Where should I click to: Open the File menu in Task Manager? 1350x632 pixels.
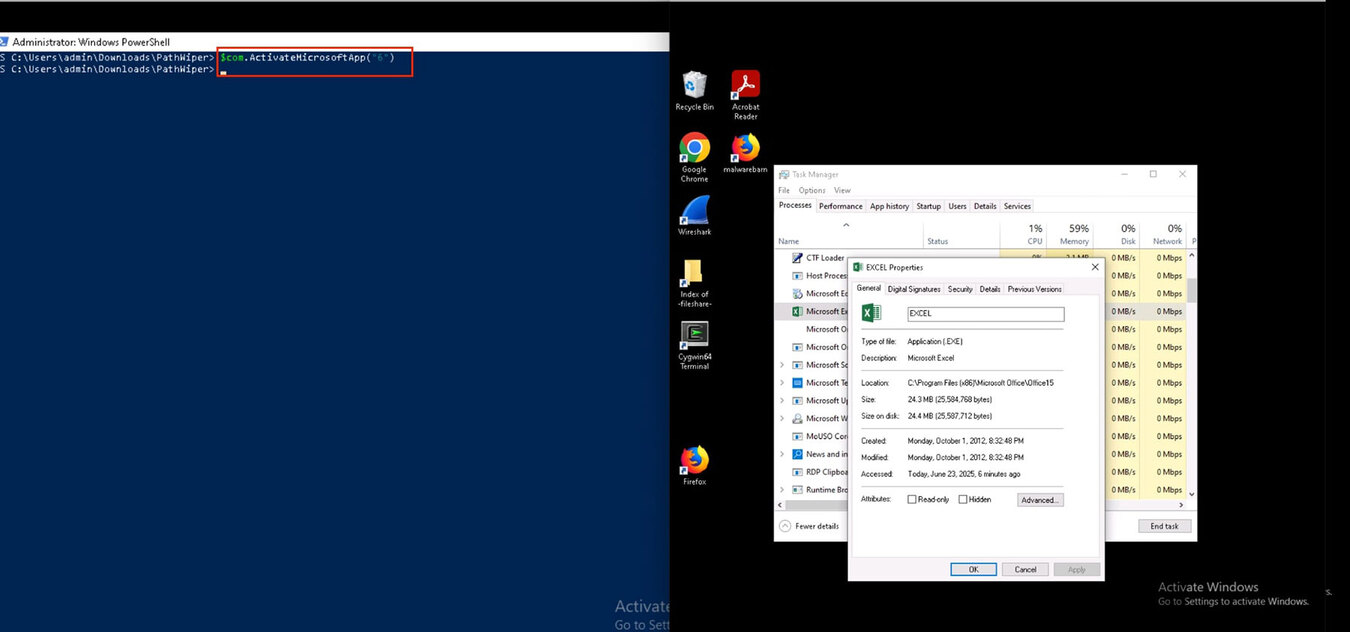784,190
